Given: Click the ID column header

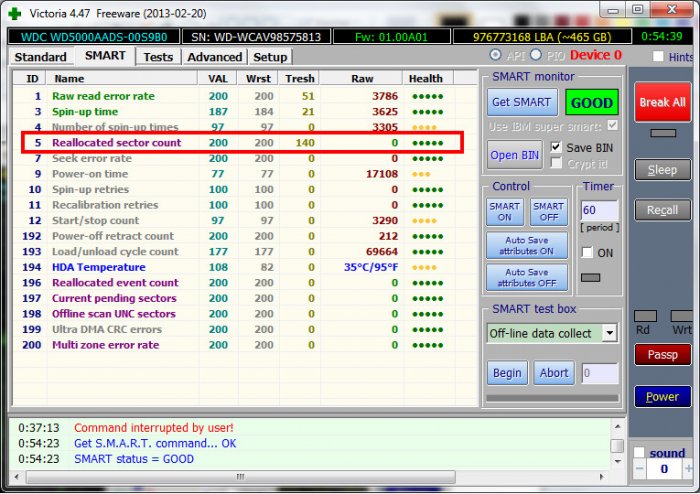Looking at the screenshot, I should 31,79.
